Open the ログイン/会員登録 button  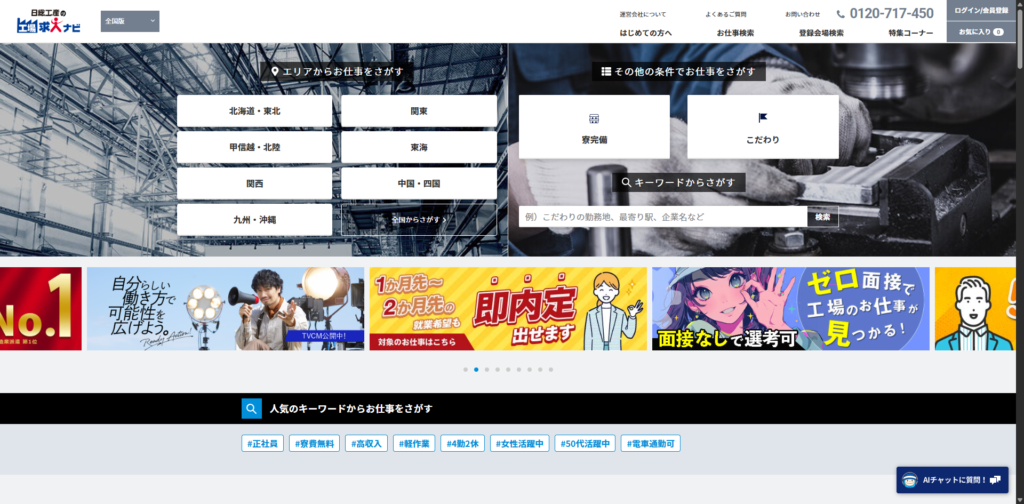pos(981,10)
